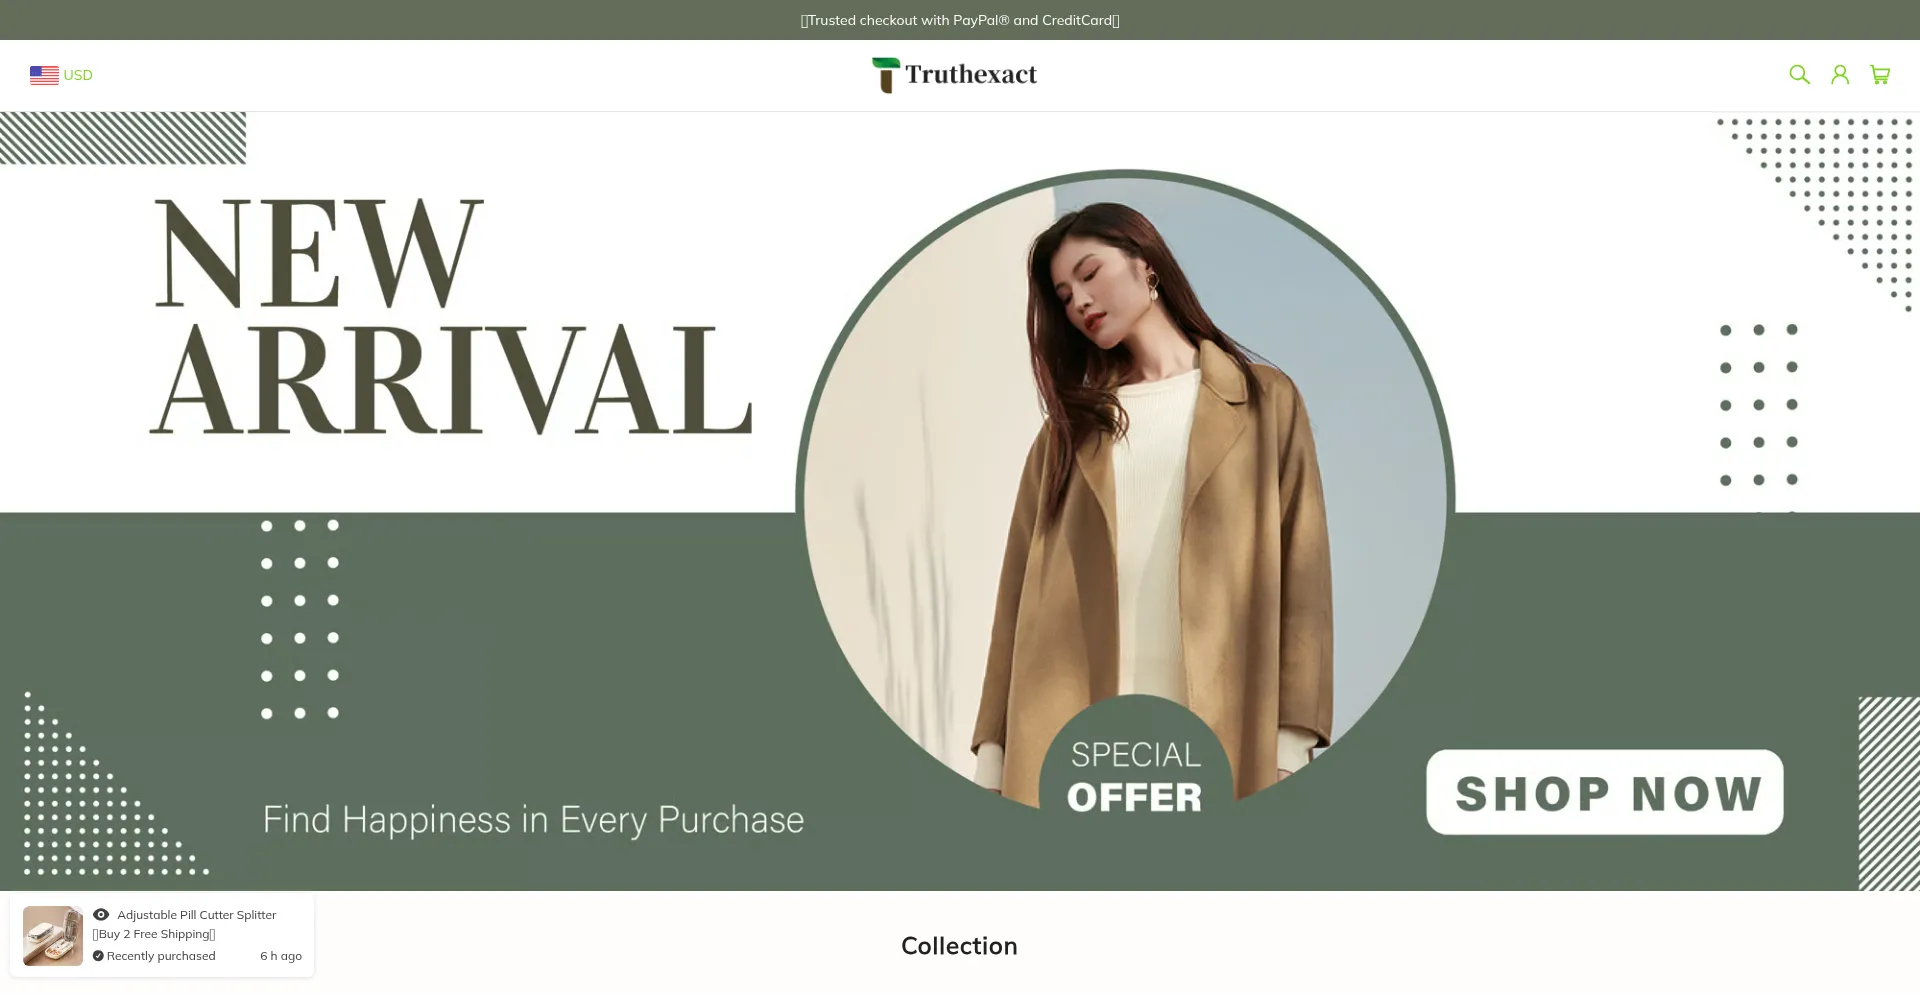Open the USD currency selector
Viewport: 1920px width, 993px height.
(x=61, y=75)
